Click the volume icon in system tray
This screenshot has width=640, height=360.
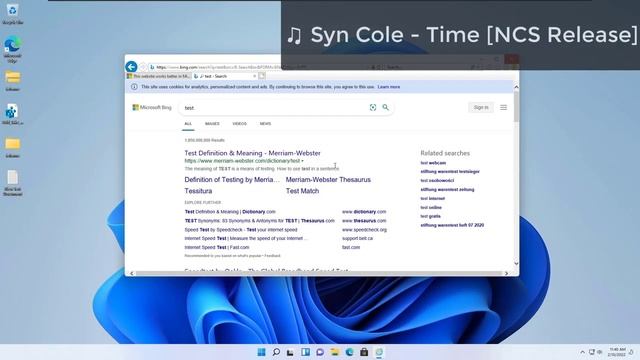tap(599, 352)
